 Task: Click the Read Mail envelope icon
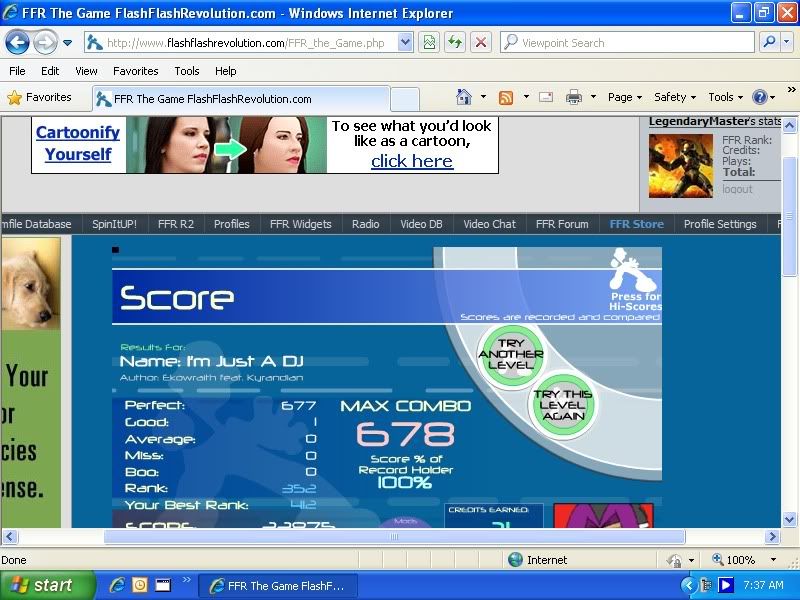pyautogui.click(x=546, y=97)
